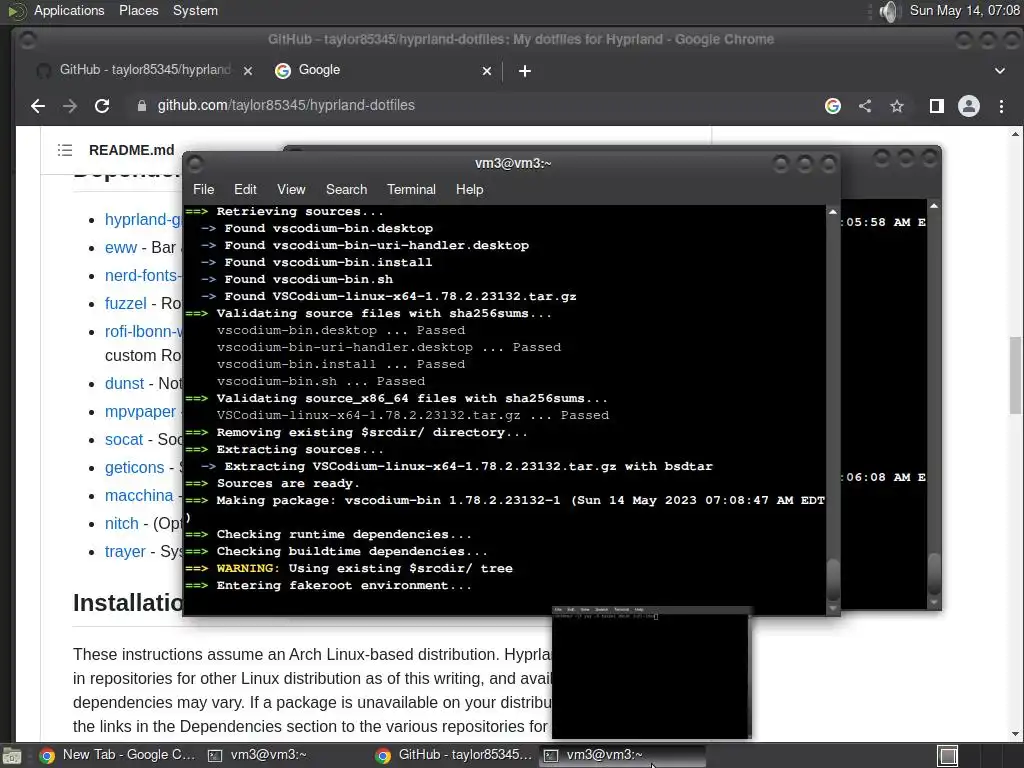Close the Google tab
Image resolution: width=1024 pixels, height=768 pixels.
[x=487, y=71]
